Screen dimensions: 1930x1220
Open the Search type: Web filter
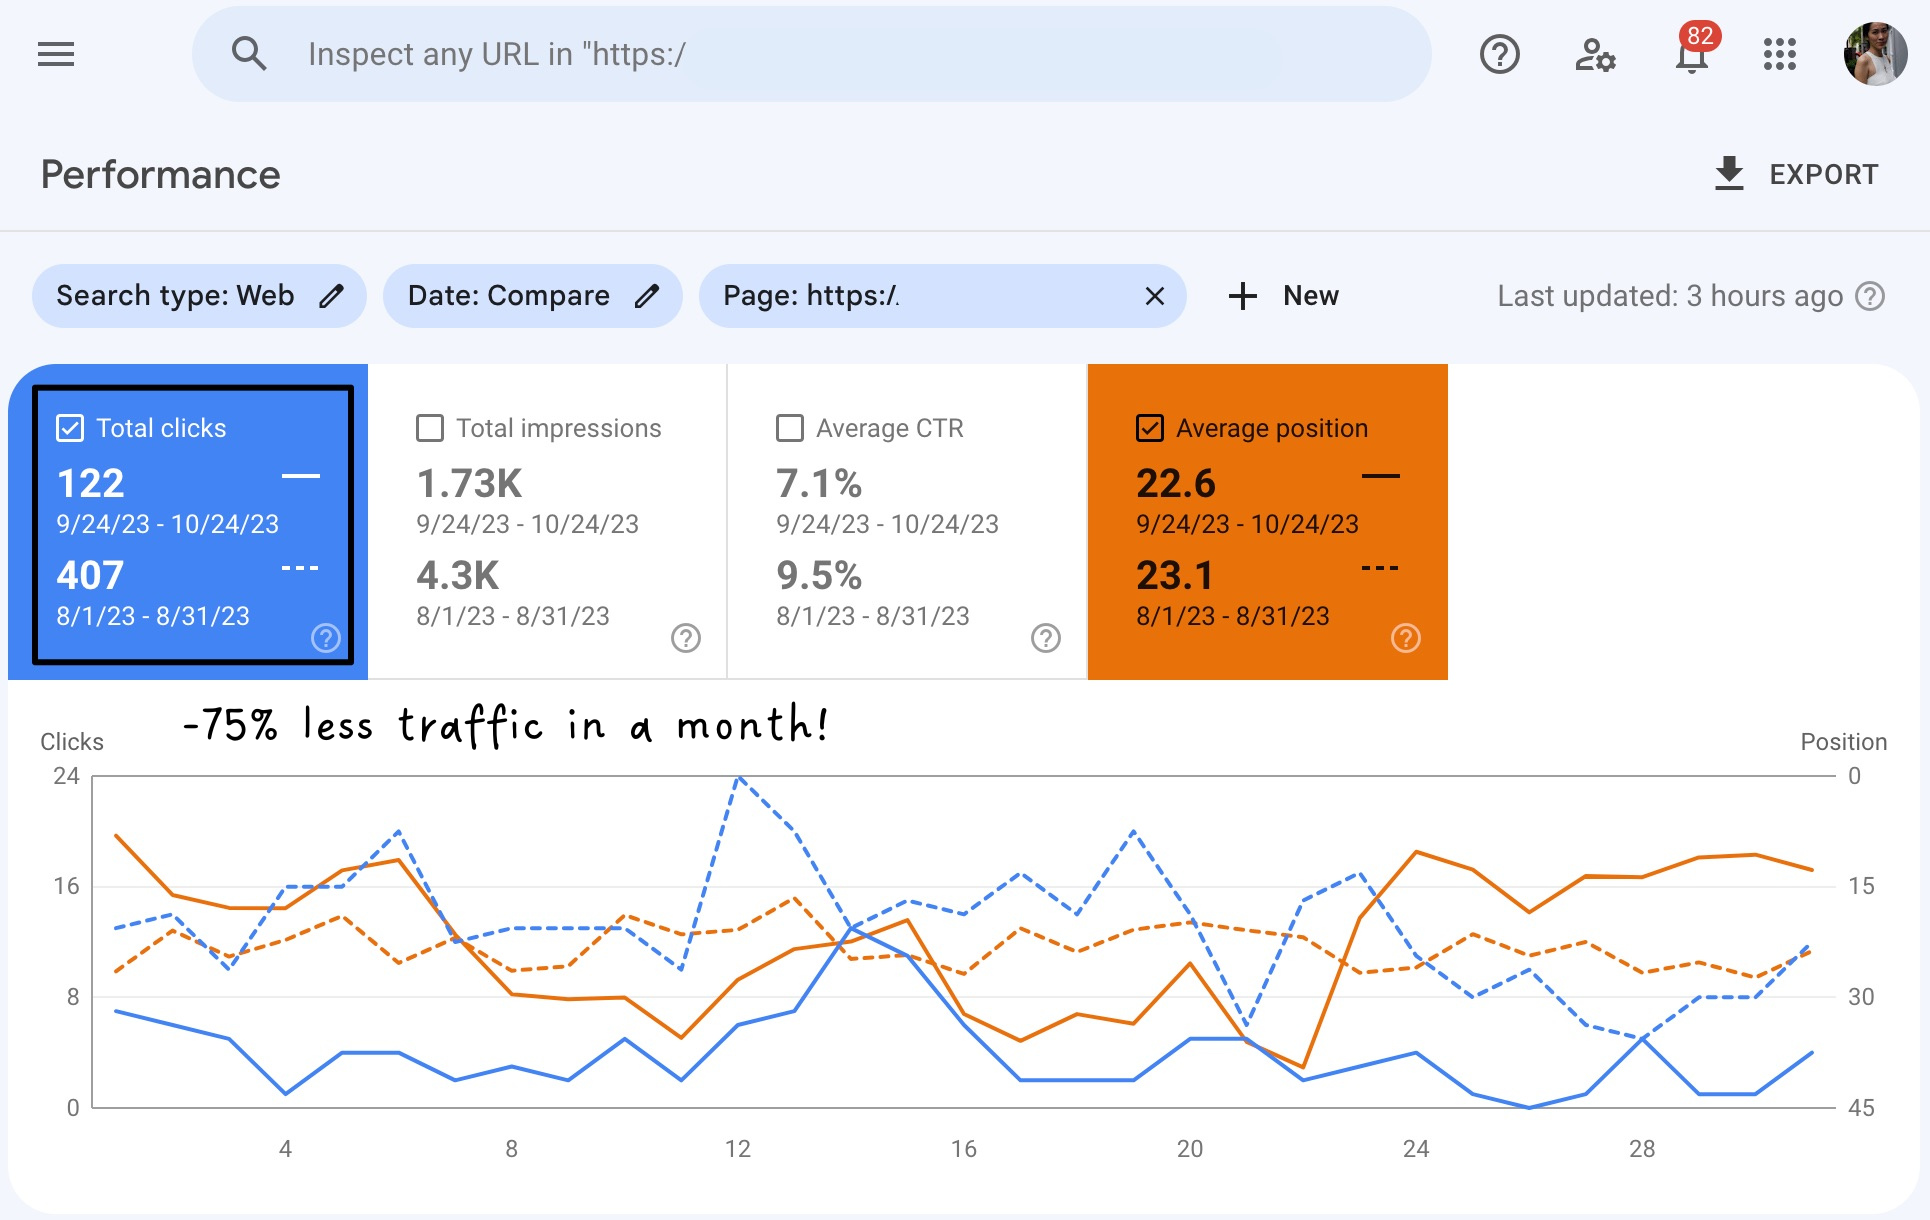pos(199,296)
